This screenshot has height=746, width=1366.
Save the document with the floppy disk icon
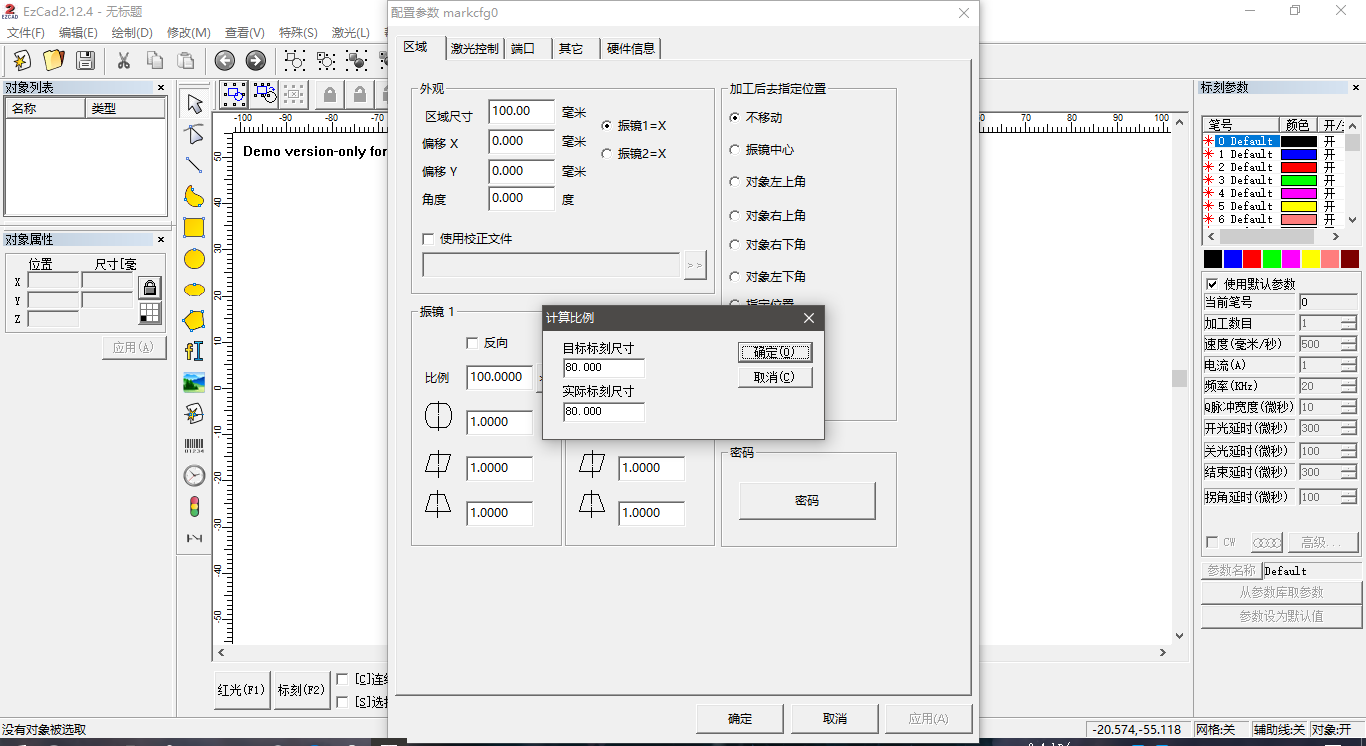point(86,60)
